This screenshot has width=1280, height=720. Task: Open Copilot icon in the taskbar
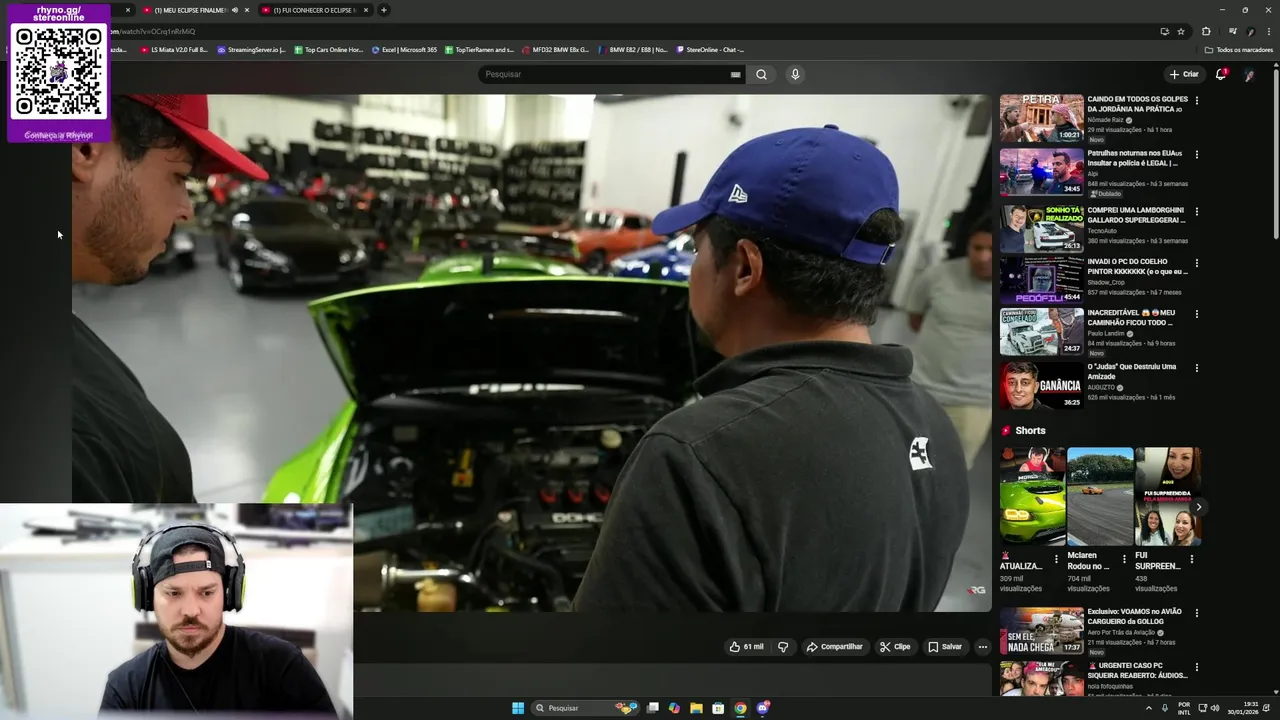[674, 708]
